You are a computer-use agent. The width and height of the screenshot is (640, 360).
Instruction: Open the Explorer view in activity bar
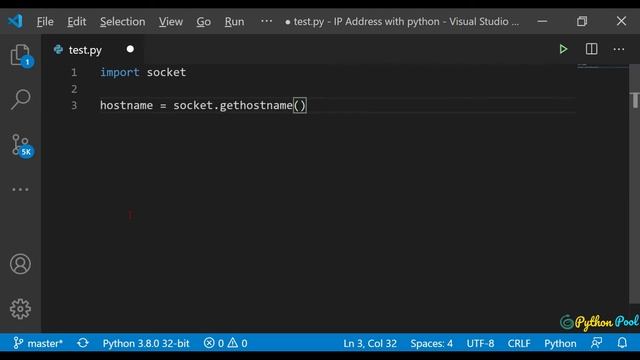(20, 56)
